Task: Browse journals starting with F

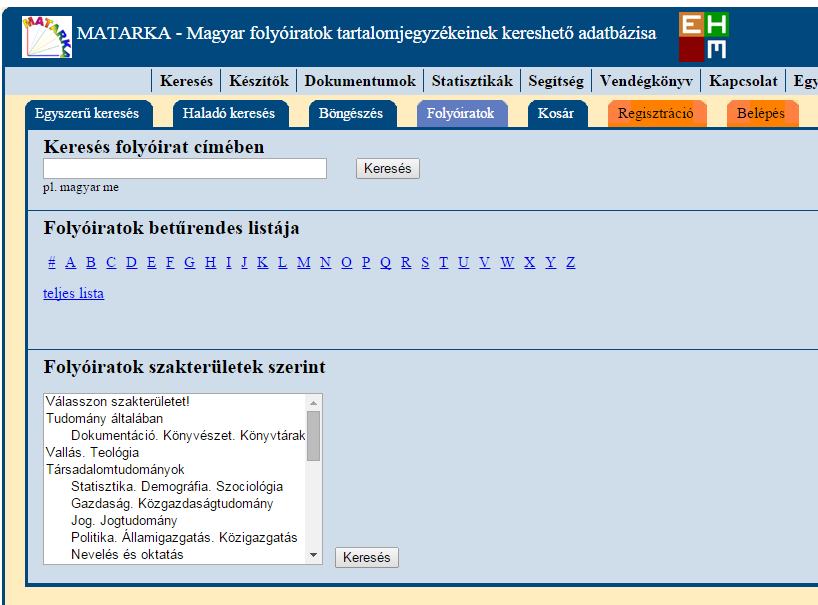Action: [x=170, y=262]
